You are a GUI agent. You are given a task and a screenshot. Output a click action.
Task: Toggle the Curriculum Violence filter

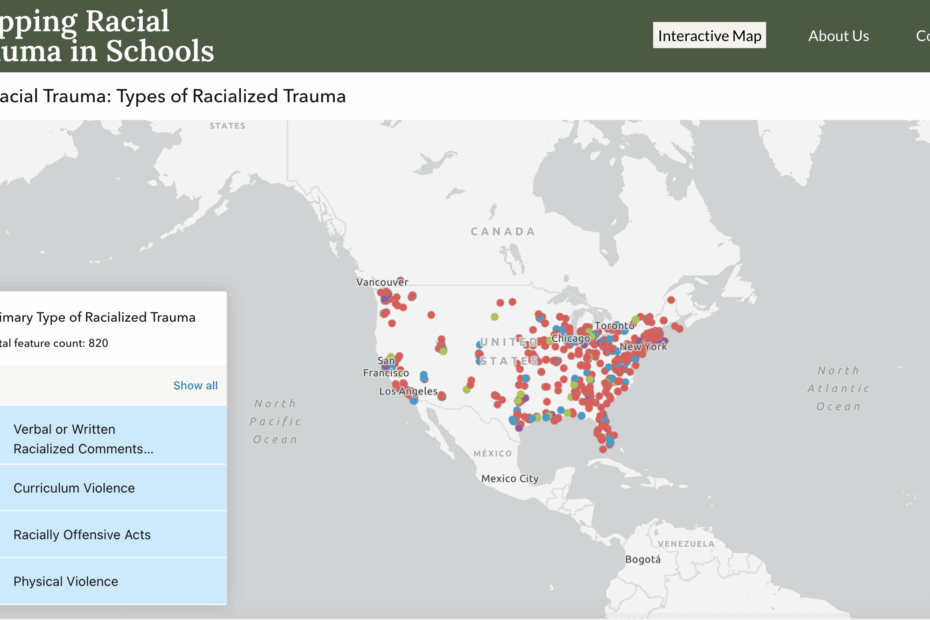pos(113,488)
